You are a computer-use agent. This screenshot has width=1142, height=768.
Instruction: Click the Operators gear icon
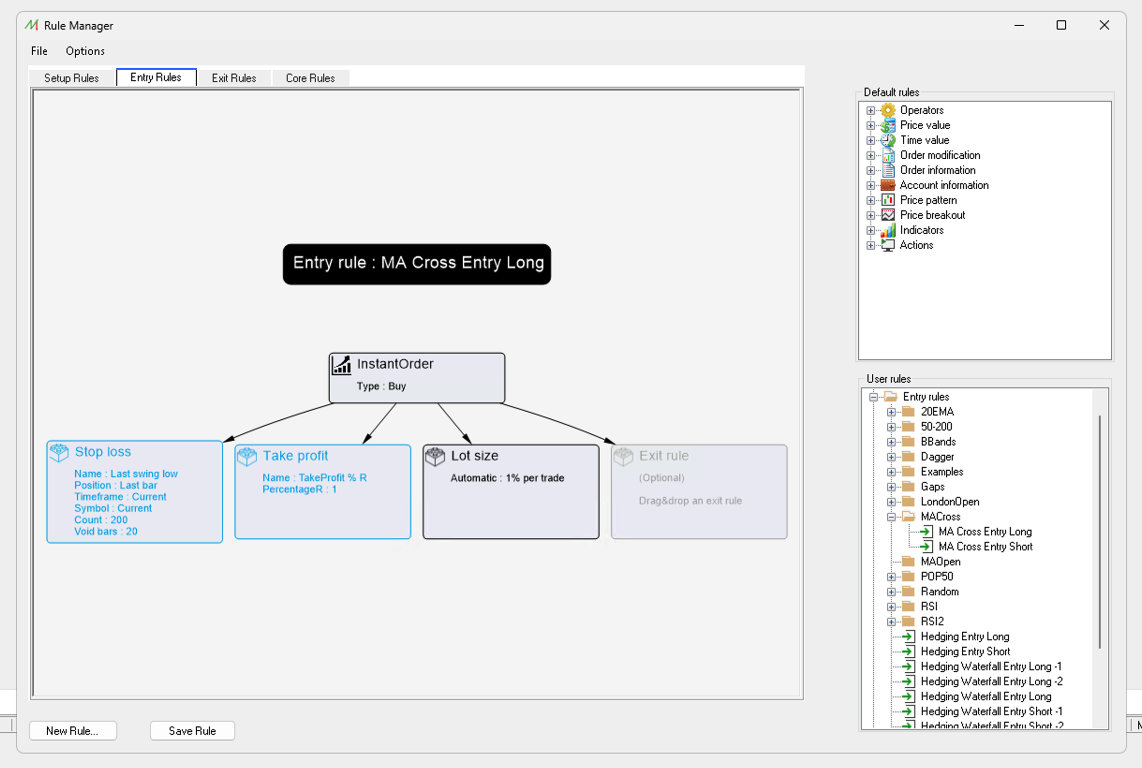point(888,110)
